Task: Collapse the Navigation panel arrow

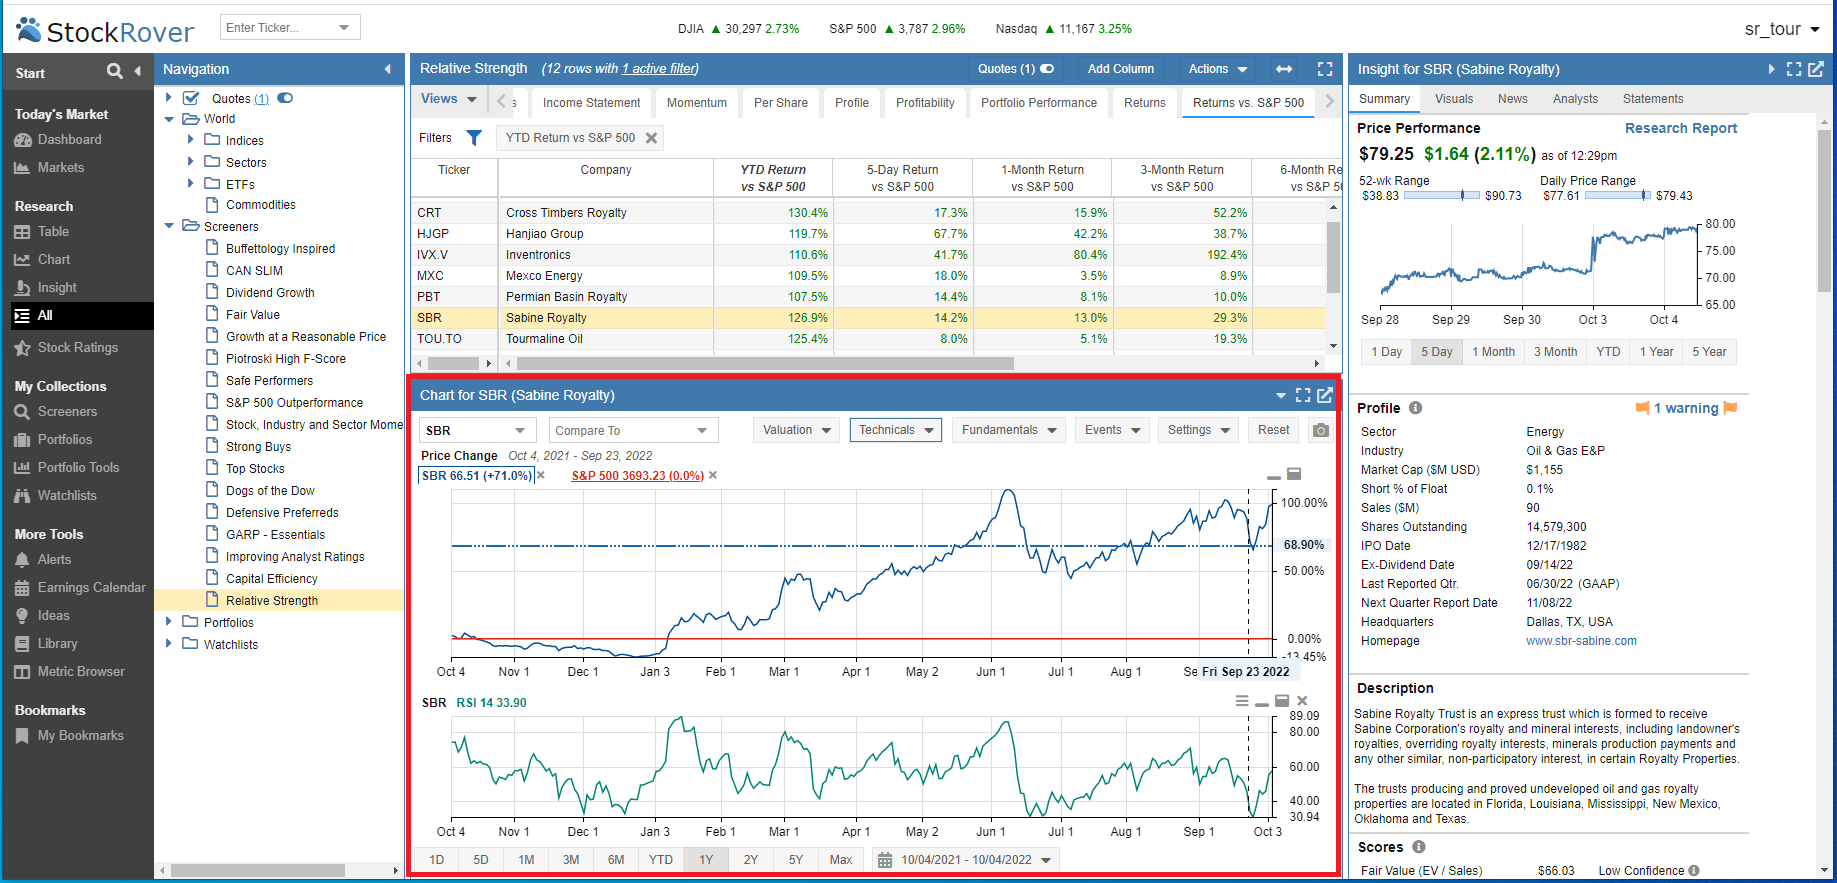Action: (x=388, y=69)
